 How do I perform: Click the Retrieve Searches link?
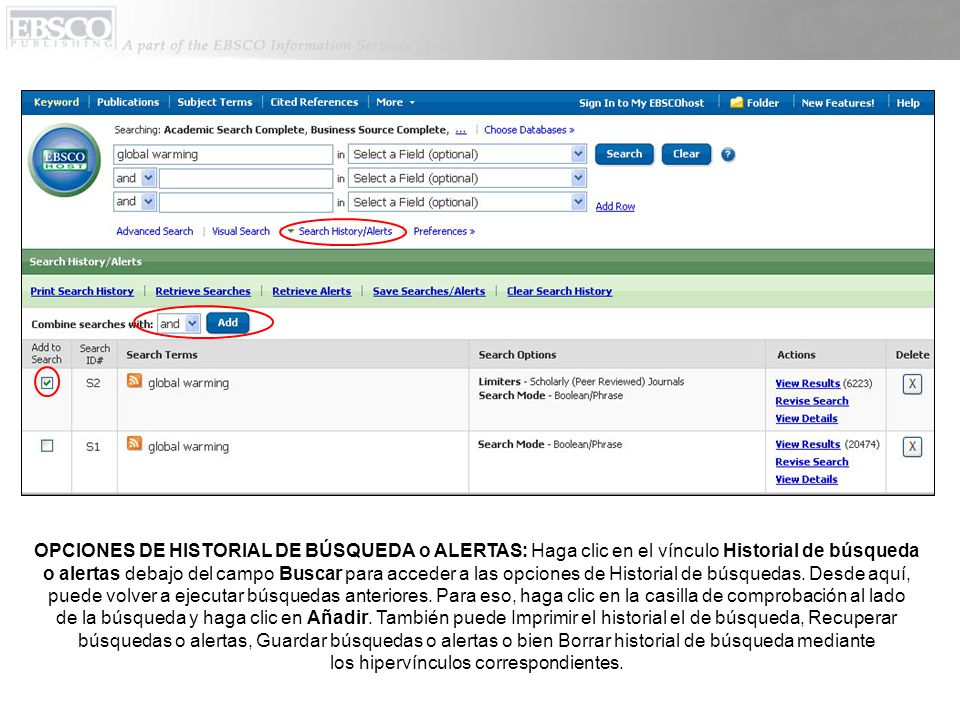click(x=203, y=291)
